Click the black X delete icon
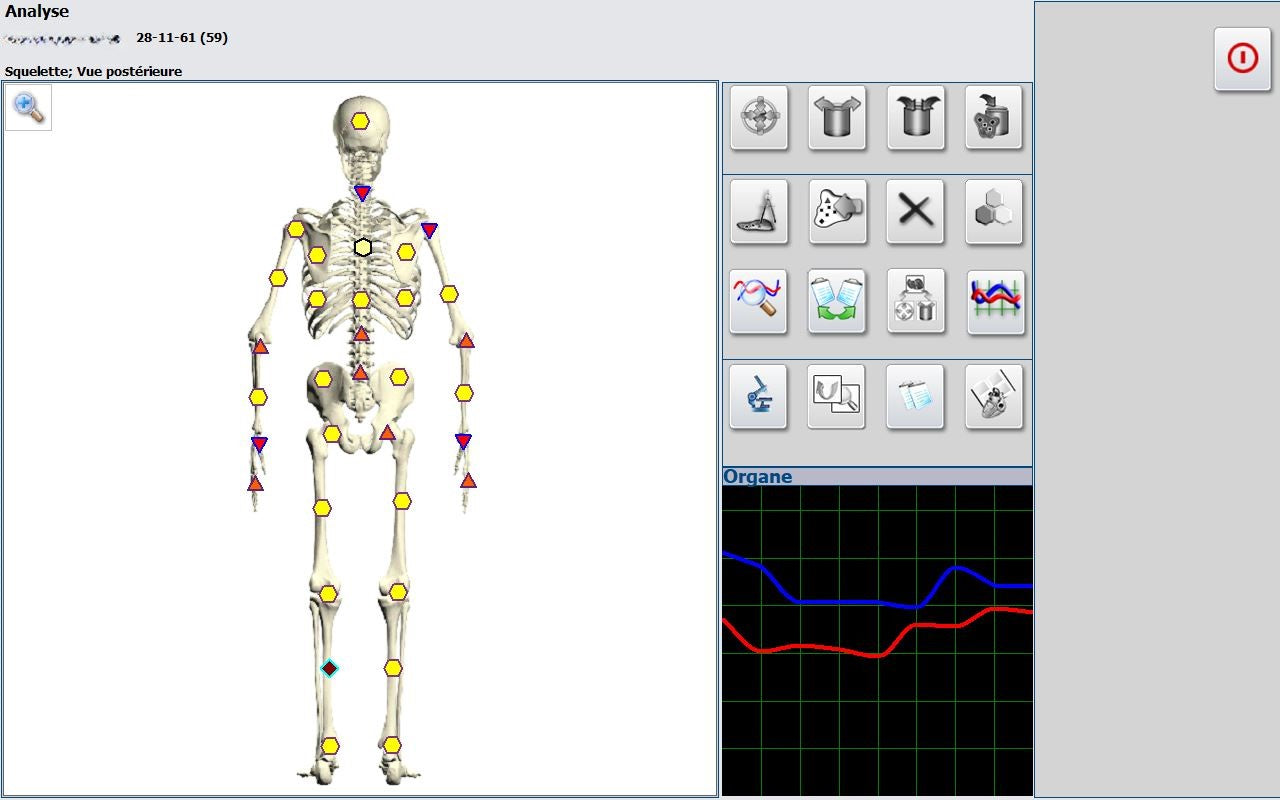The height and width of the screenshot is (800, 1280). point(915,212)
